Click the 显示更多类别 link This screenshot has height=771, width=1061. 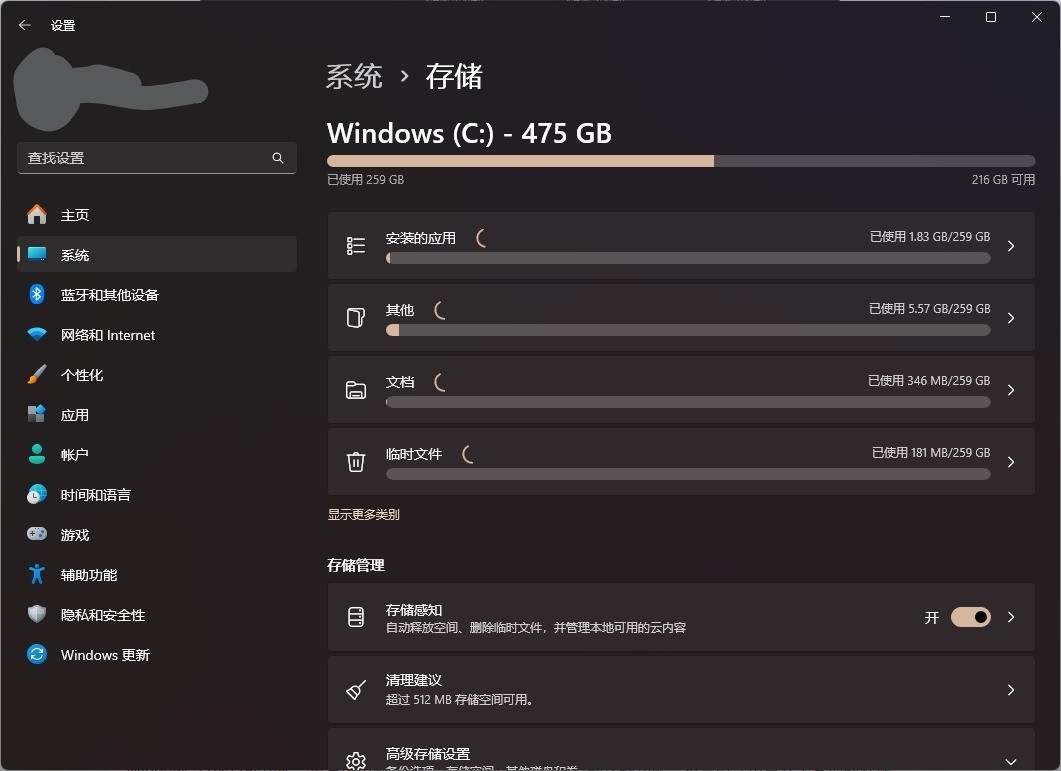click(363, 515)
